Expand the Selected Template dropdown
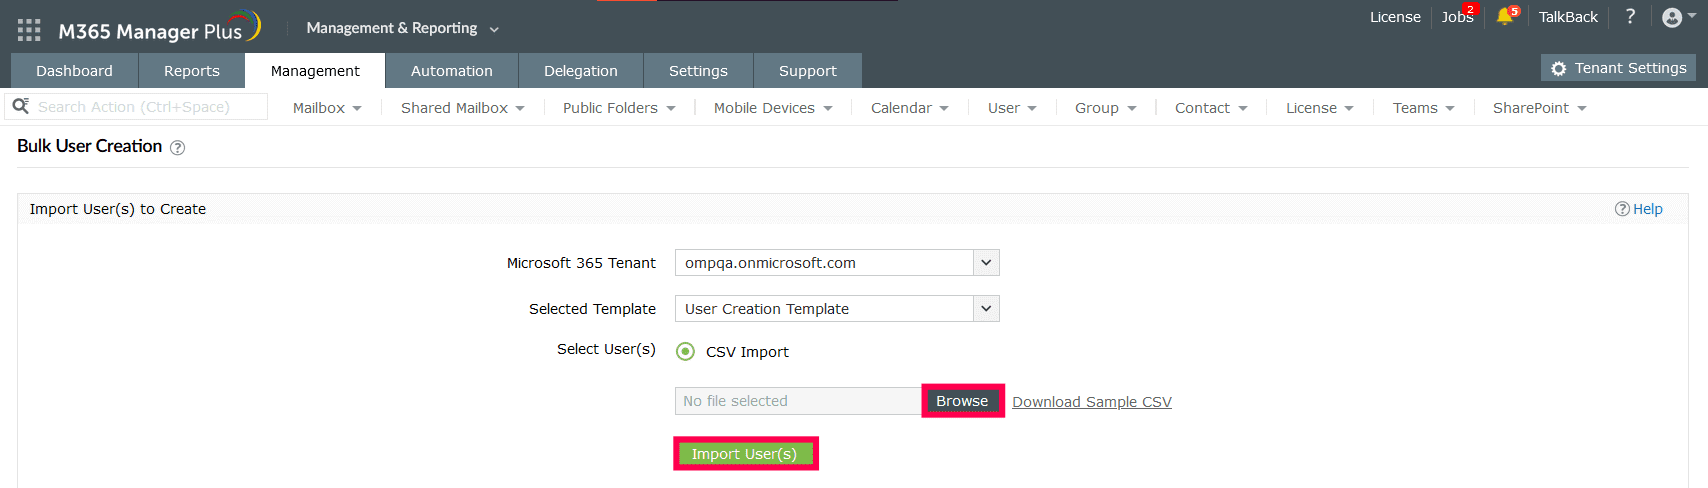The image size is (1708, 488). point(986,309)
